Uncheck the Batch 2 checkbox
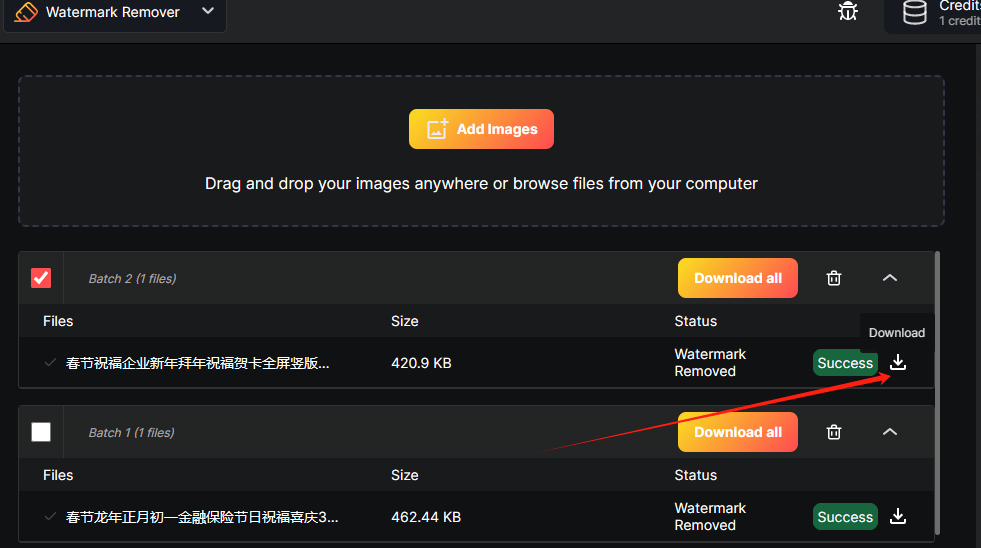 tap(41, 278)
